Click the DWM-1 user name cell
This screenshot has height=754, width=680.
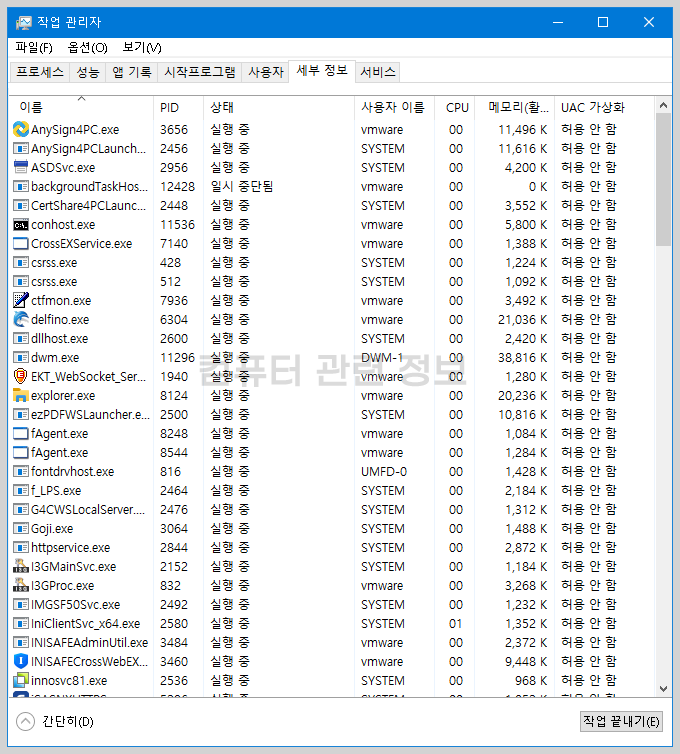click(x=381, y=357)
